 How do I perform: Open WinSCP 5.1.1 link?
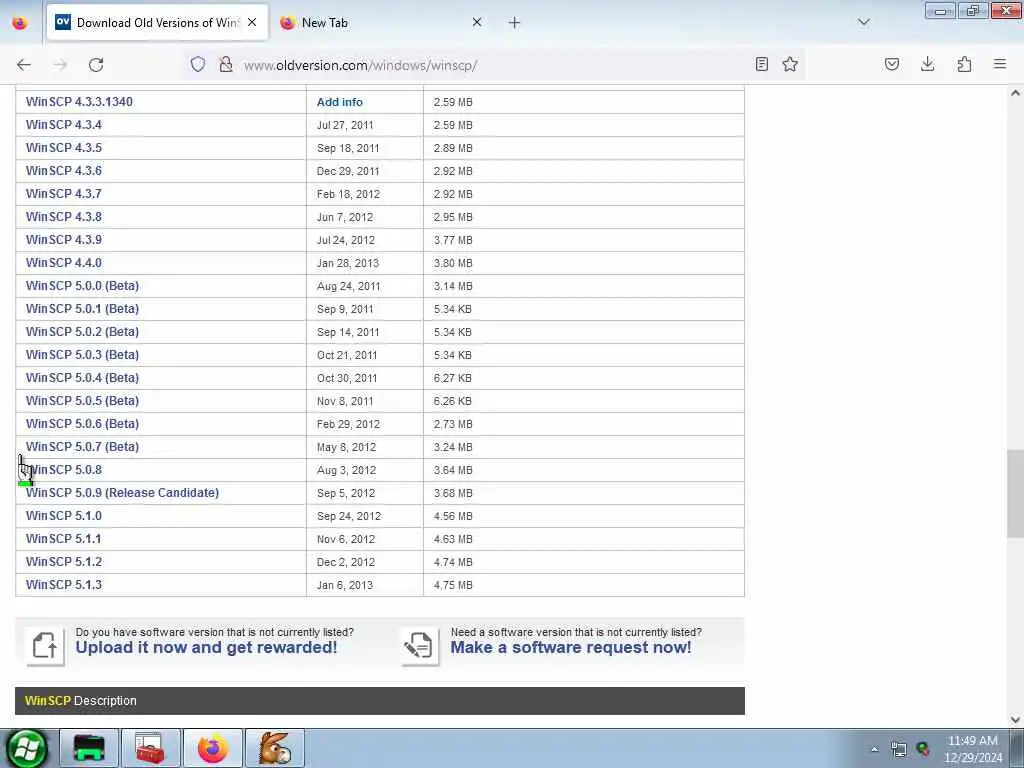click(x=63, y=539)
